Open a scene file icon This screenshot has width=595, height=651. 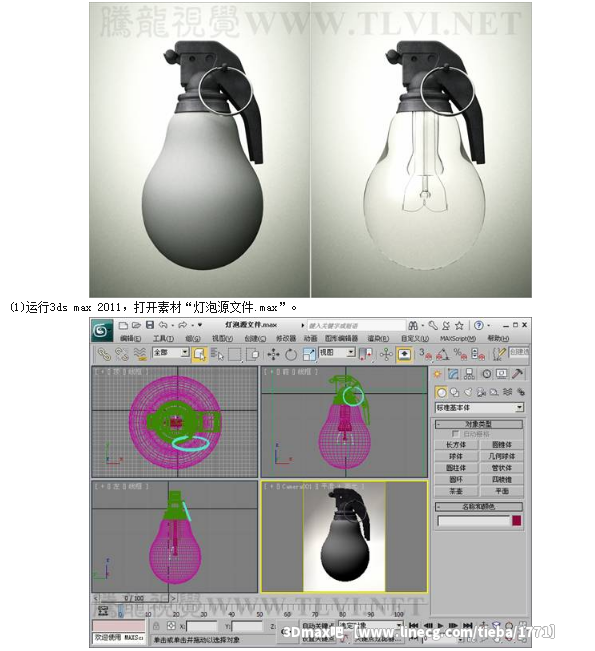(137, 325)
